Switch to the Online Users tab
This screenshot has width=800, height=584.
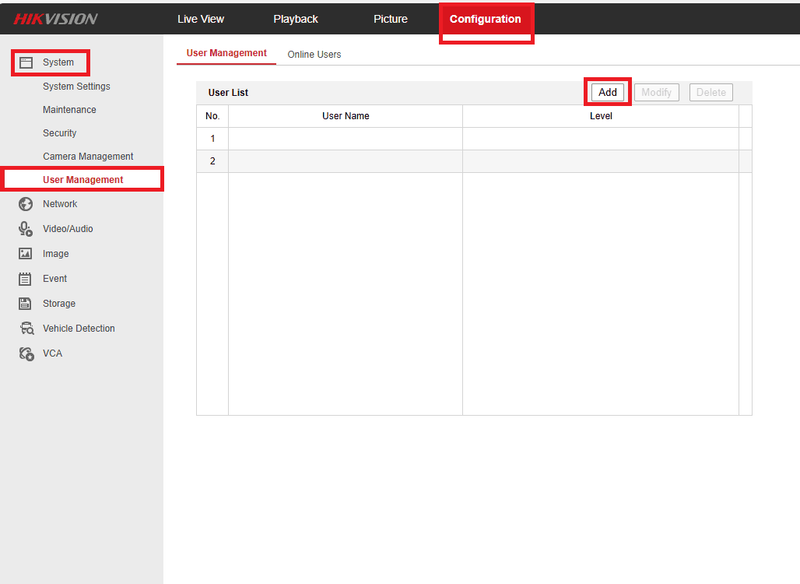tap(314, 55)
